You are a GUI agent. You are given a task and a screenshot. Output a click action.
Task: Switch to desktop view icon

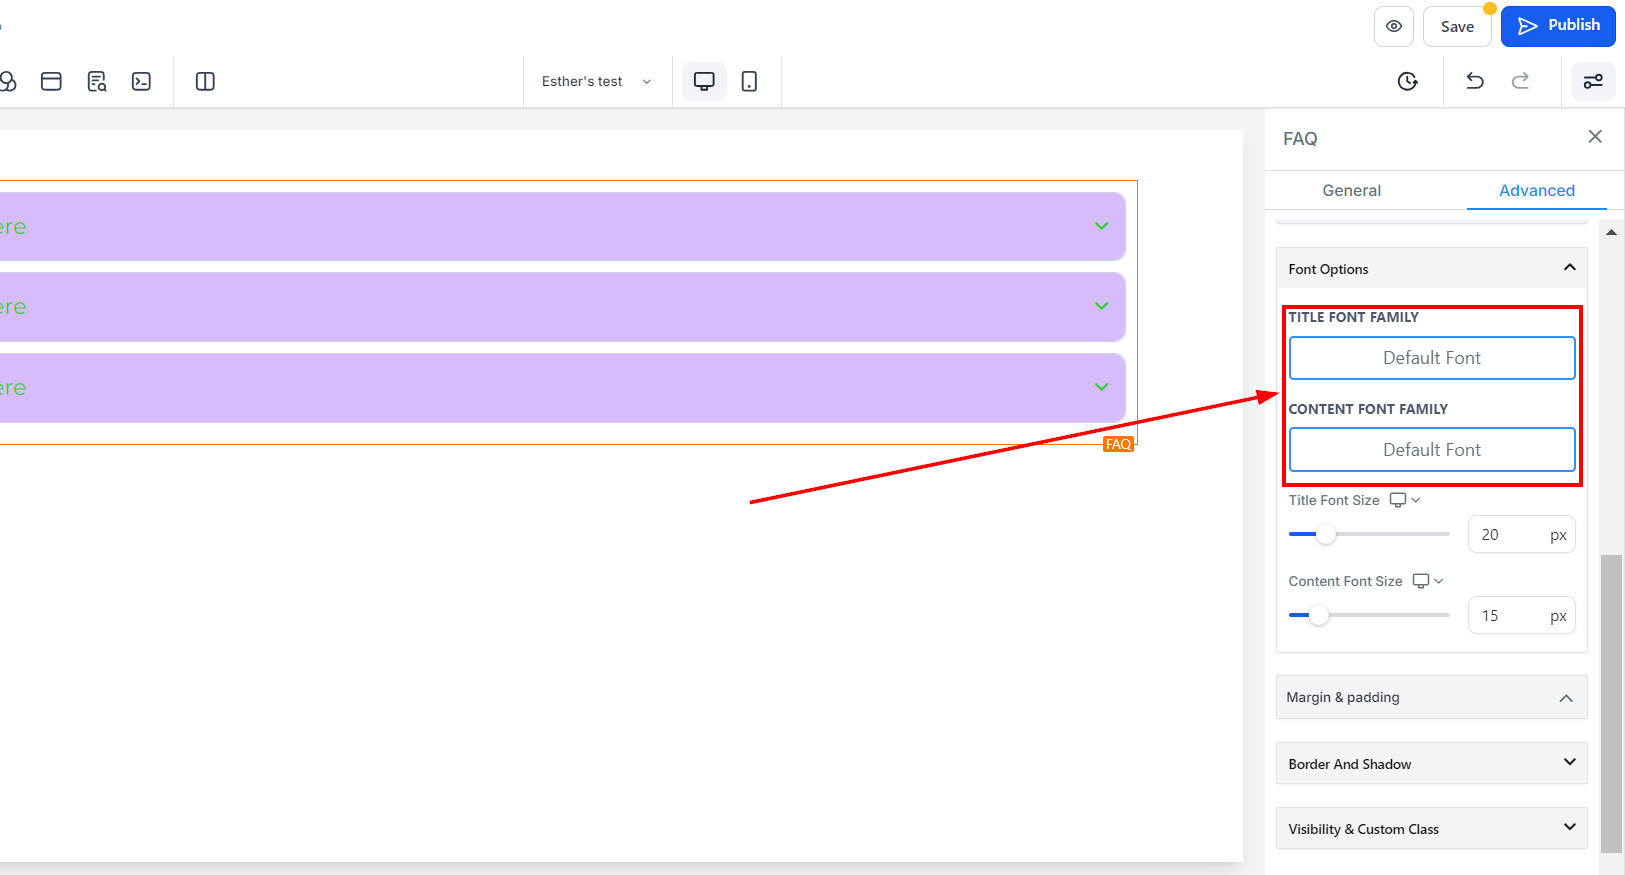click(704, 81)
